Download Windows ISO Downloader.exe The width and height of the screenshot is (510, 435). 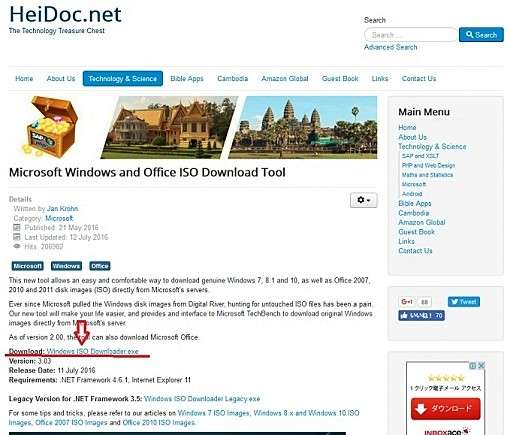(x=92, y=351)
